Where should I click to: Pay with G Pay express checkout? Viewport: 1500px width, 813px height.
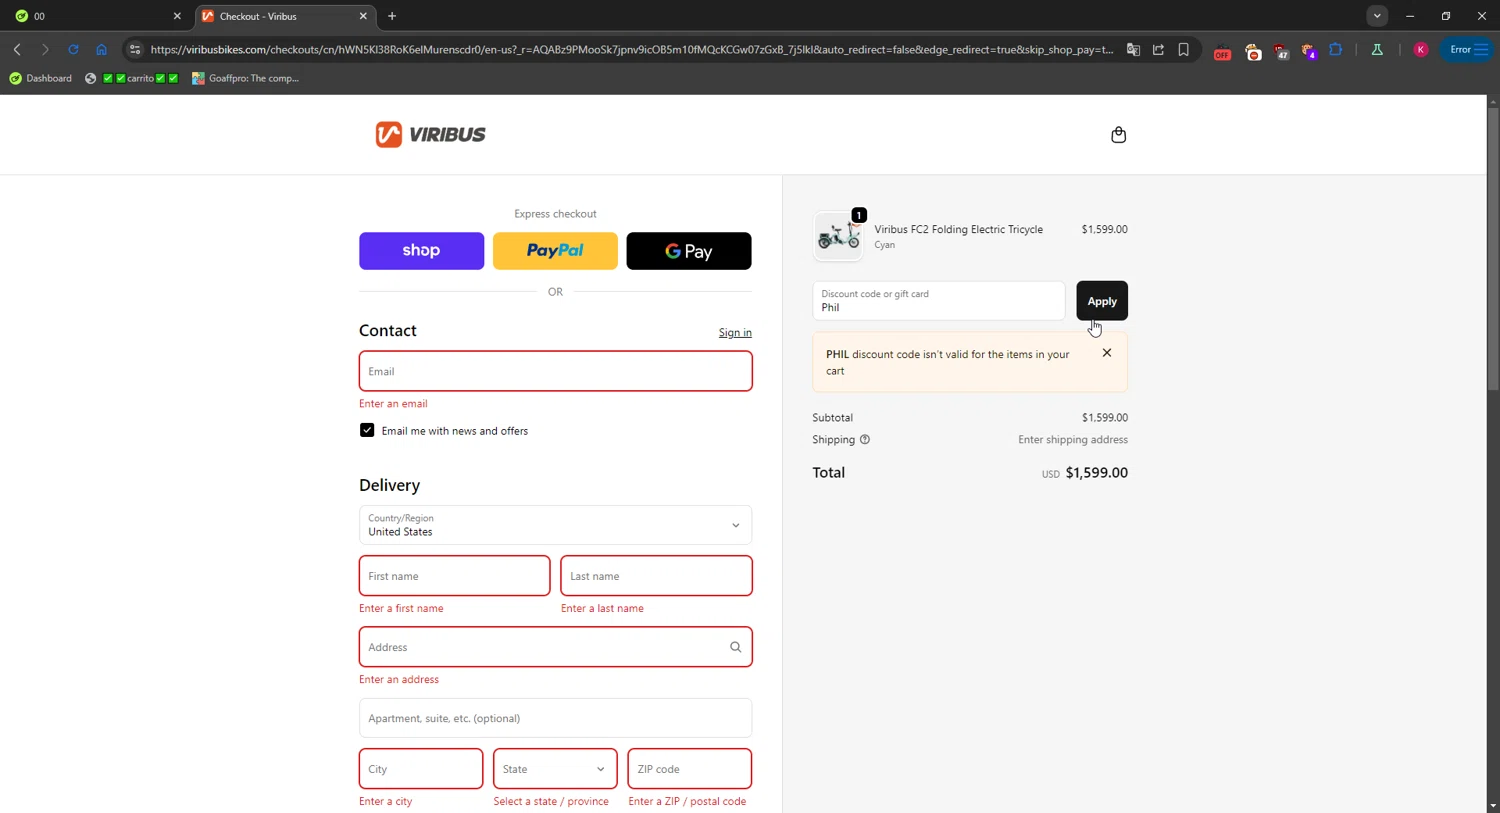[689, 251]
